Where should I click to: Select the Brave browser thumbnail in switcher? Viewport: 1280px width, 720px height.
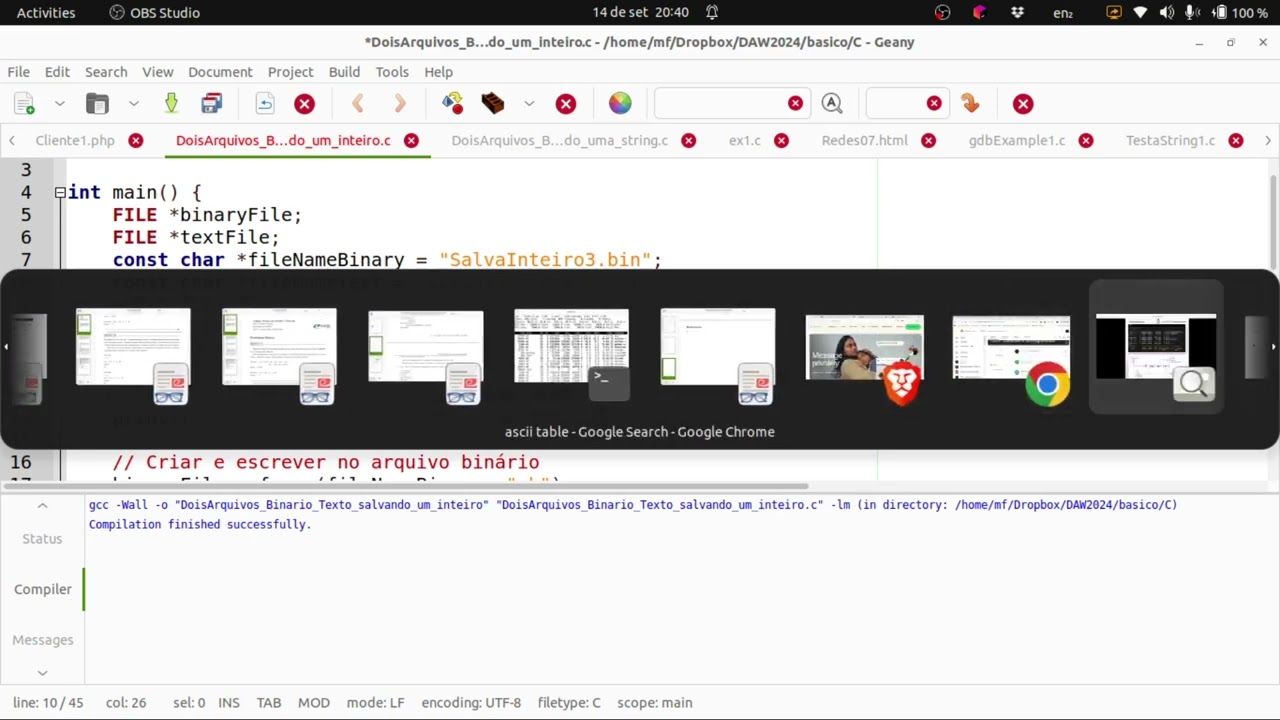(865, 358)
